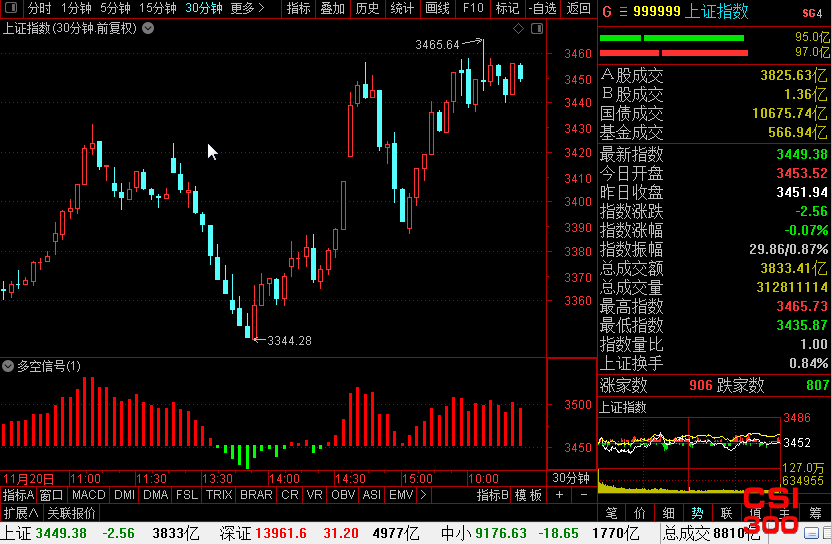The height and width of the screenshot is (544, 832).
Task: Click the 上证指数 mini intraday chart
Action: point(689,454)
